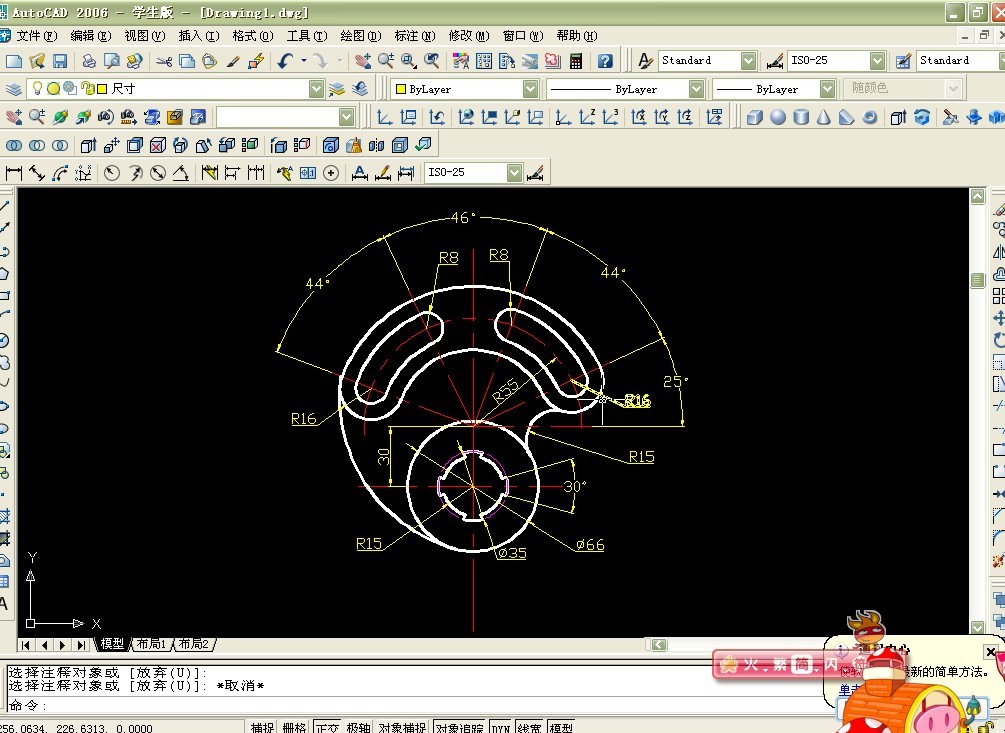1005x733 pixels.
Task: Click the Box solid tool
Action: [754, 117]
